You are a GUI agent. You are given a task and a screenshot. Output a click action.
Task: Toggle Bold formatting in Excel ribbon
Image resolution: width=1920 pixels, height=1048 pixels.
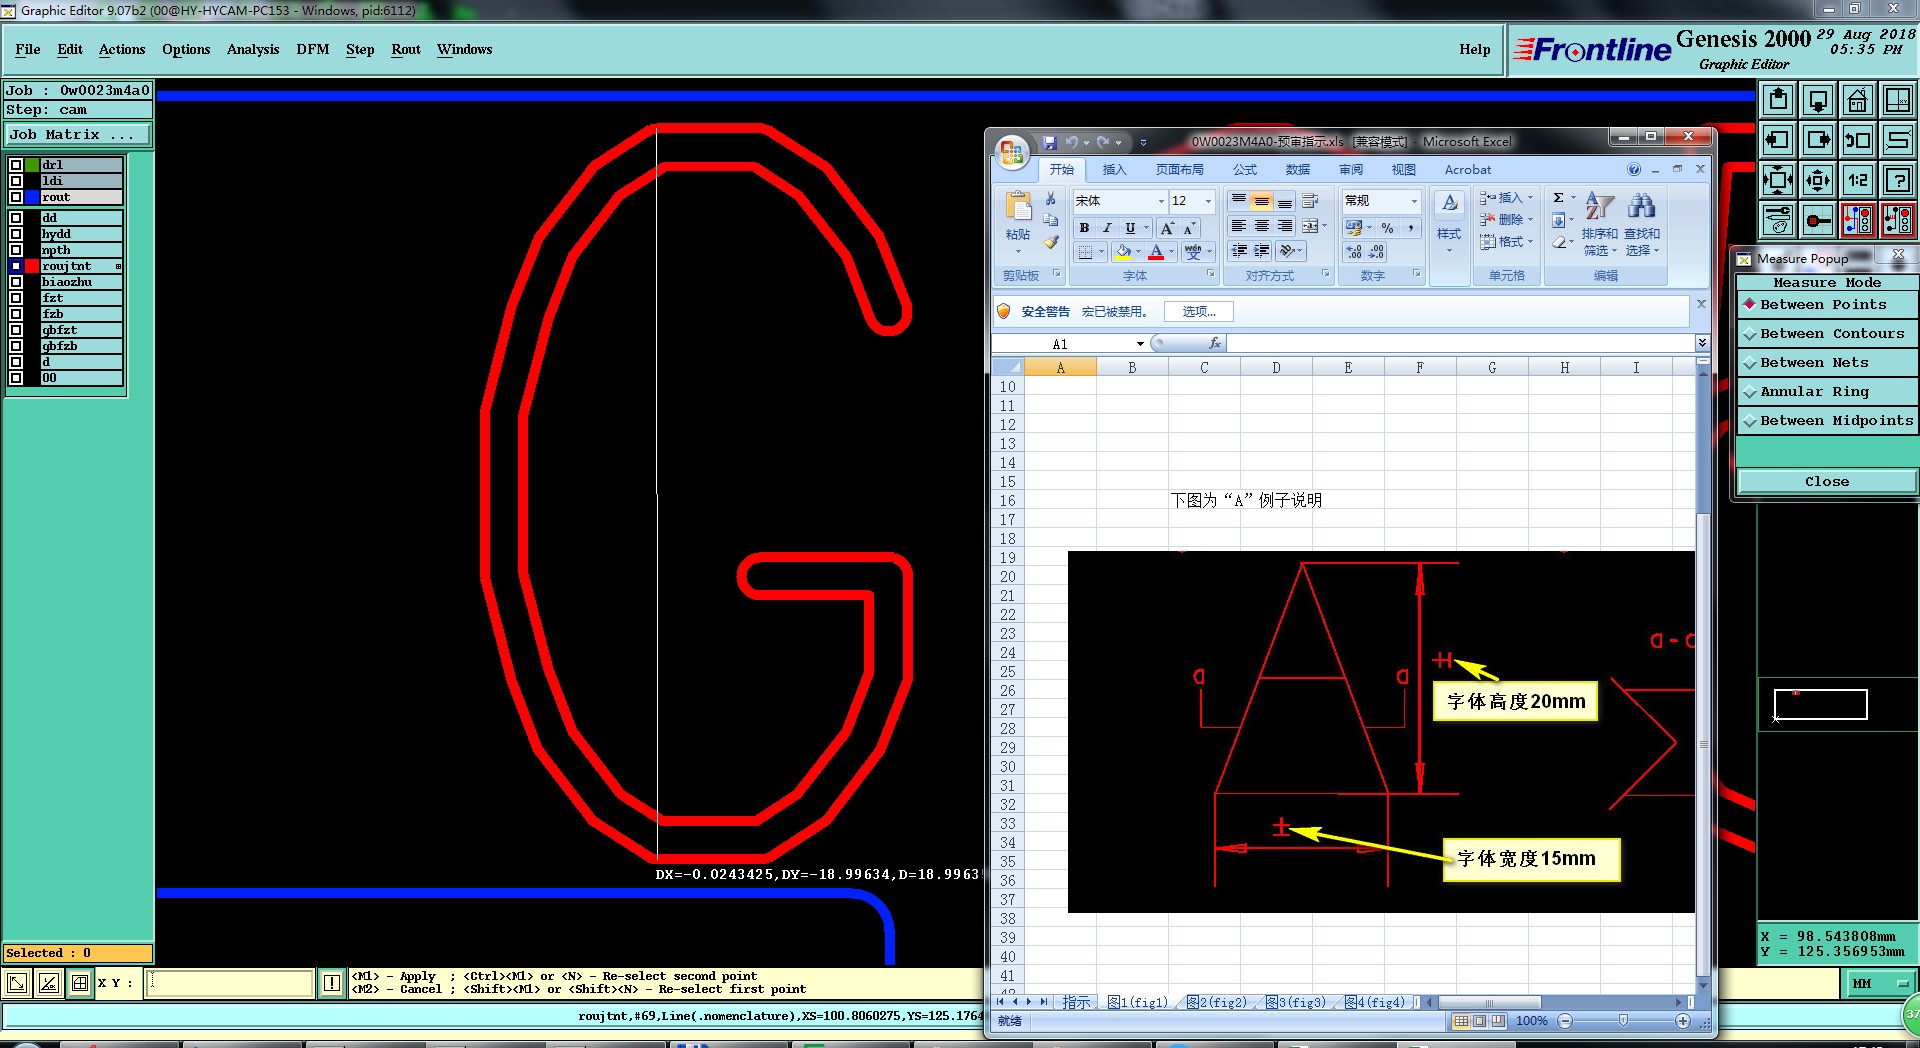point(1084,228)
